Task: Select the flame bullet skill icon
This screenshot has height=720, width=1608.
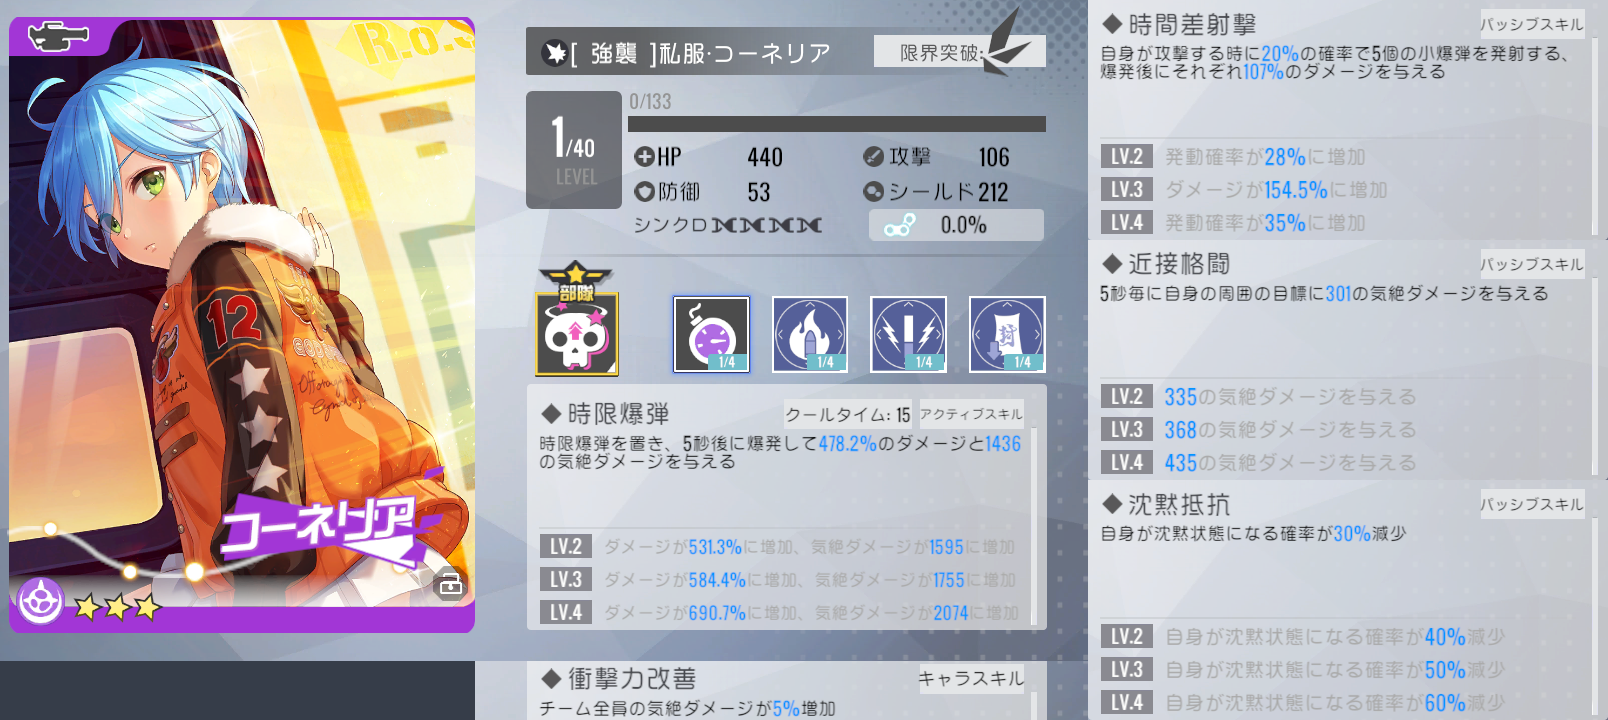Action: tap(810, 334)
